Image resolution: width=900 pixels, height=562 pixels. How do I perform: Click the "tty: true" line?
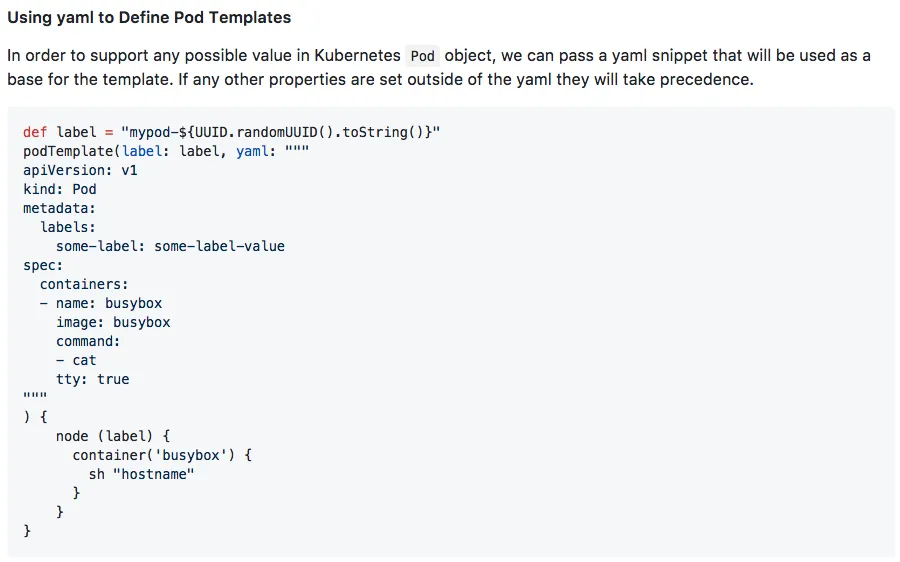point(93,379)
